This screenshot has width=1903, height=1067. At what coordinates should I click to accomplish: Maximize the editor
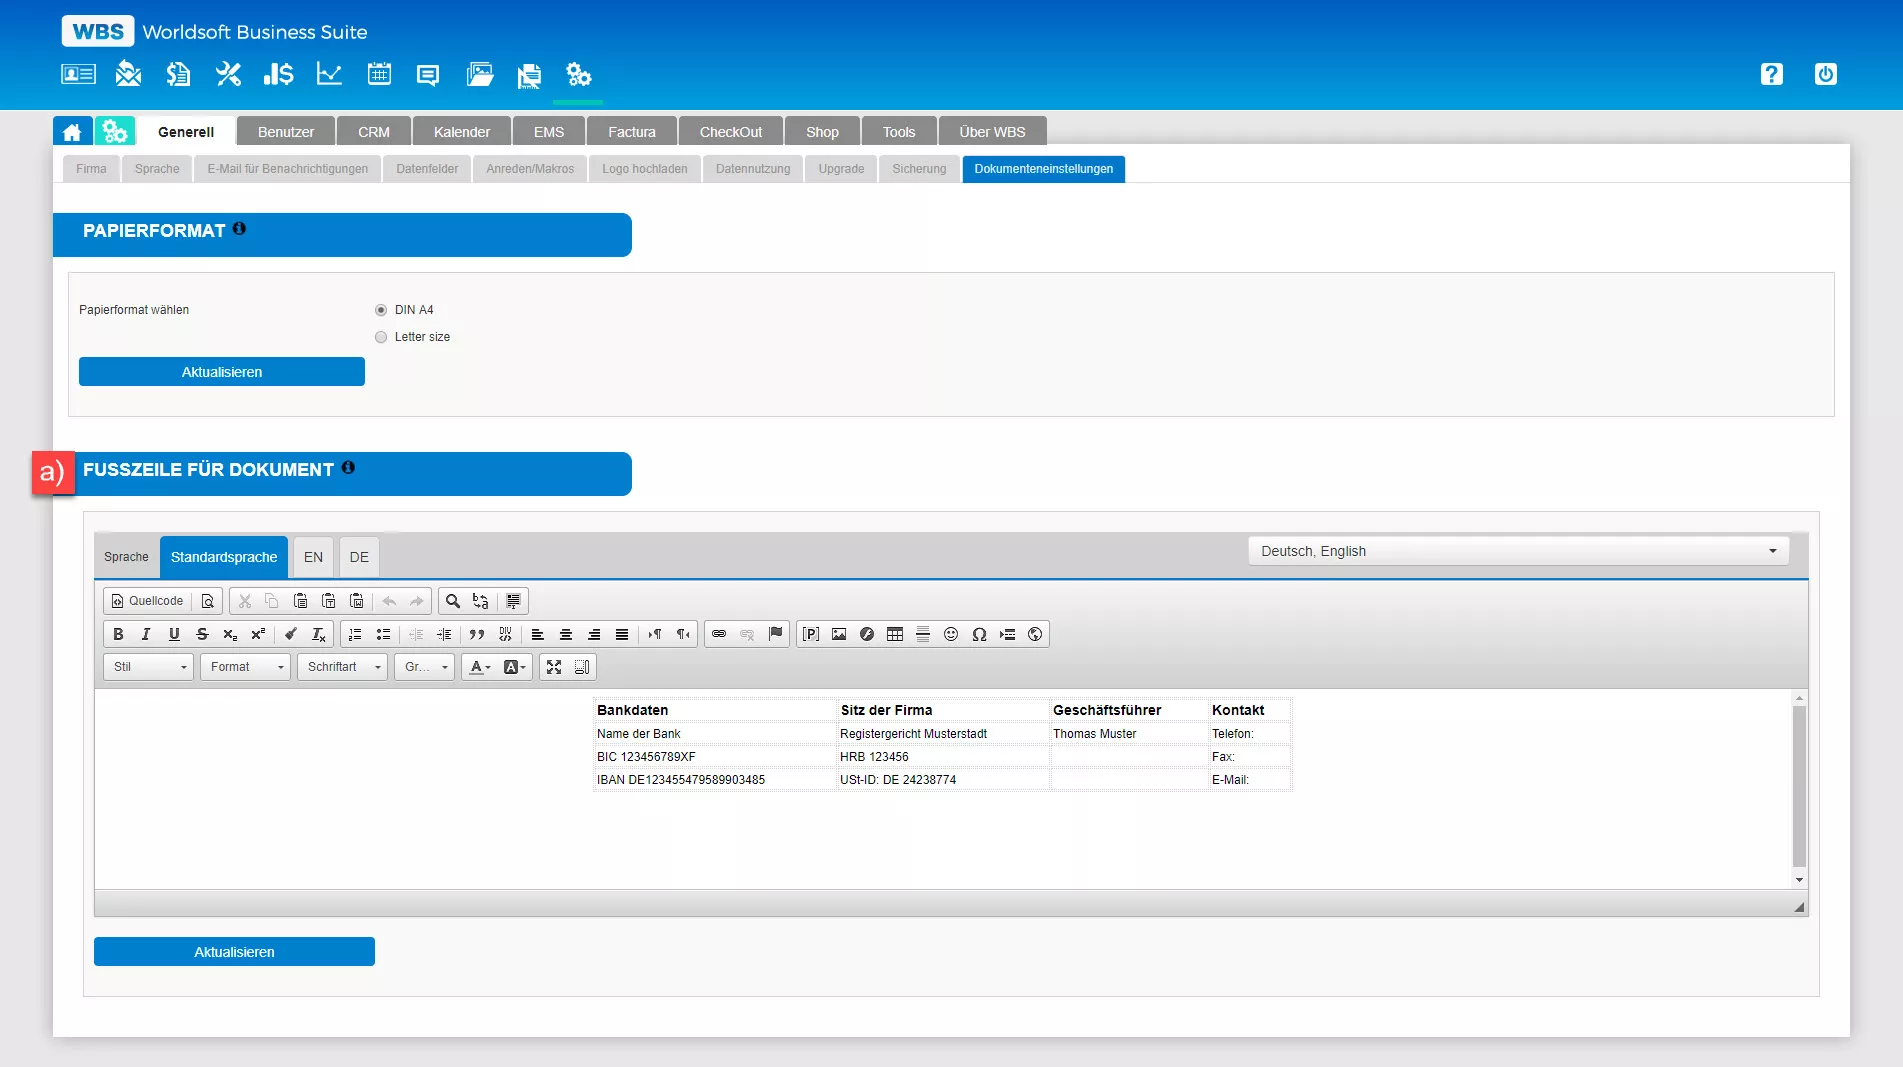tap(554, 667)
